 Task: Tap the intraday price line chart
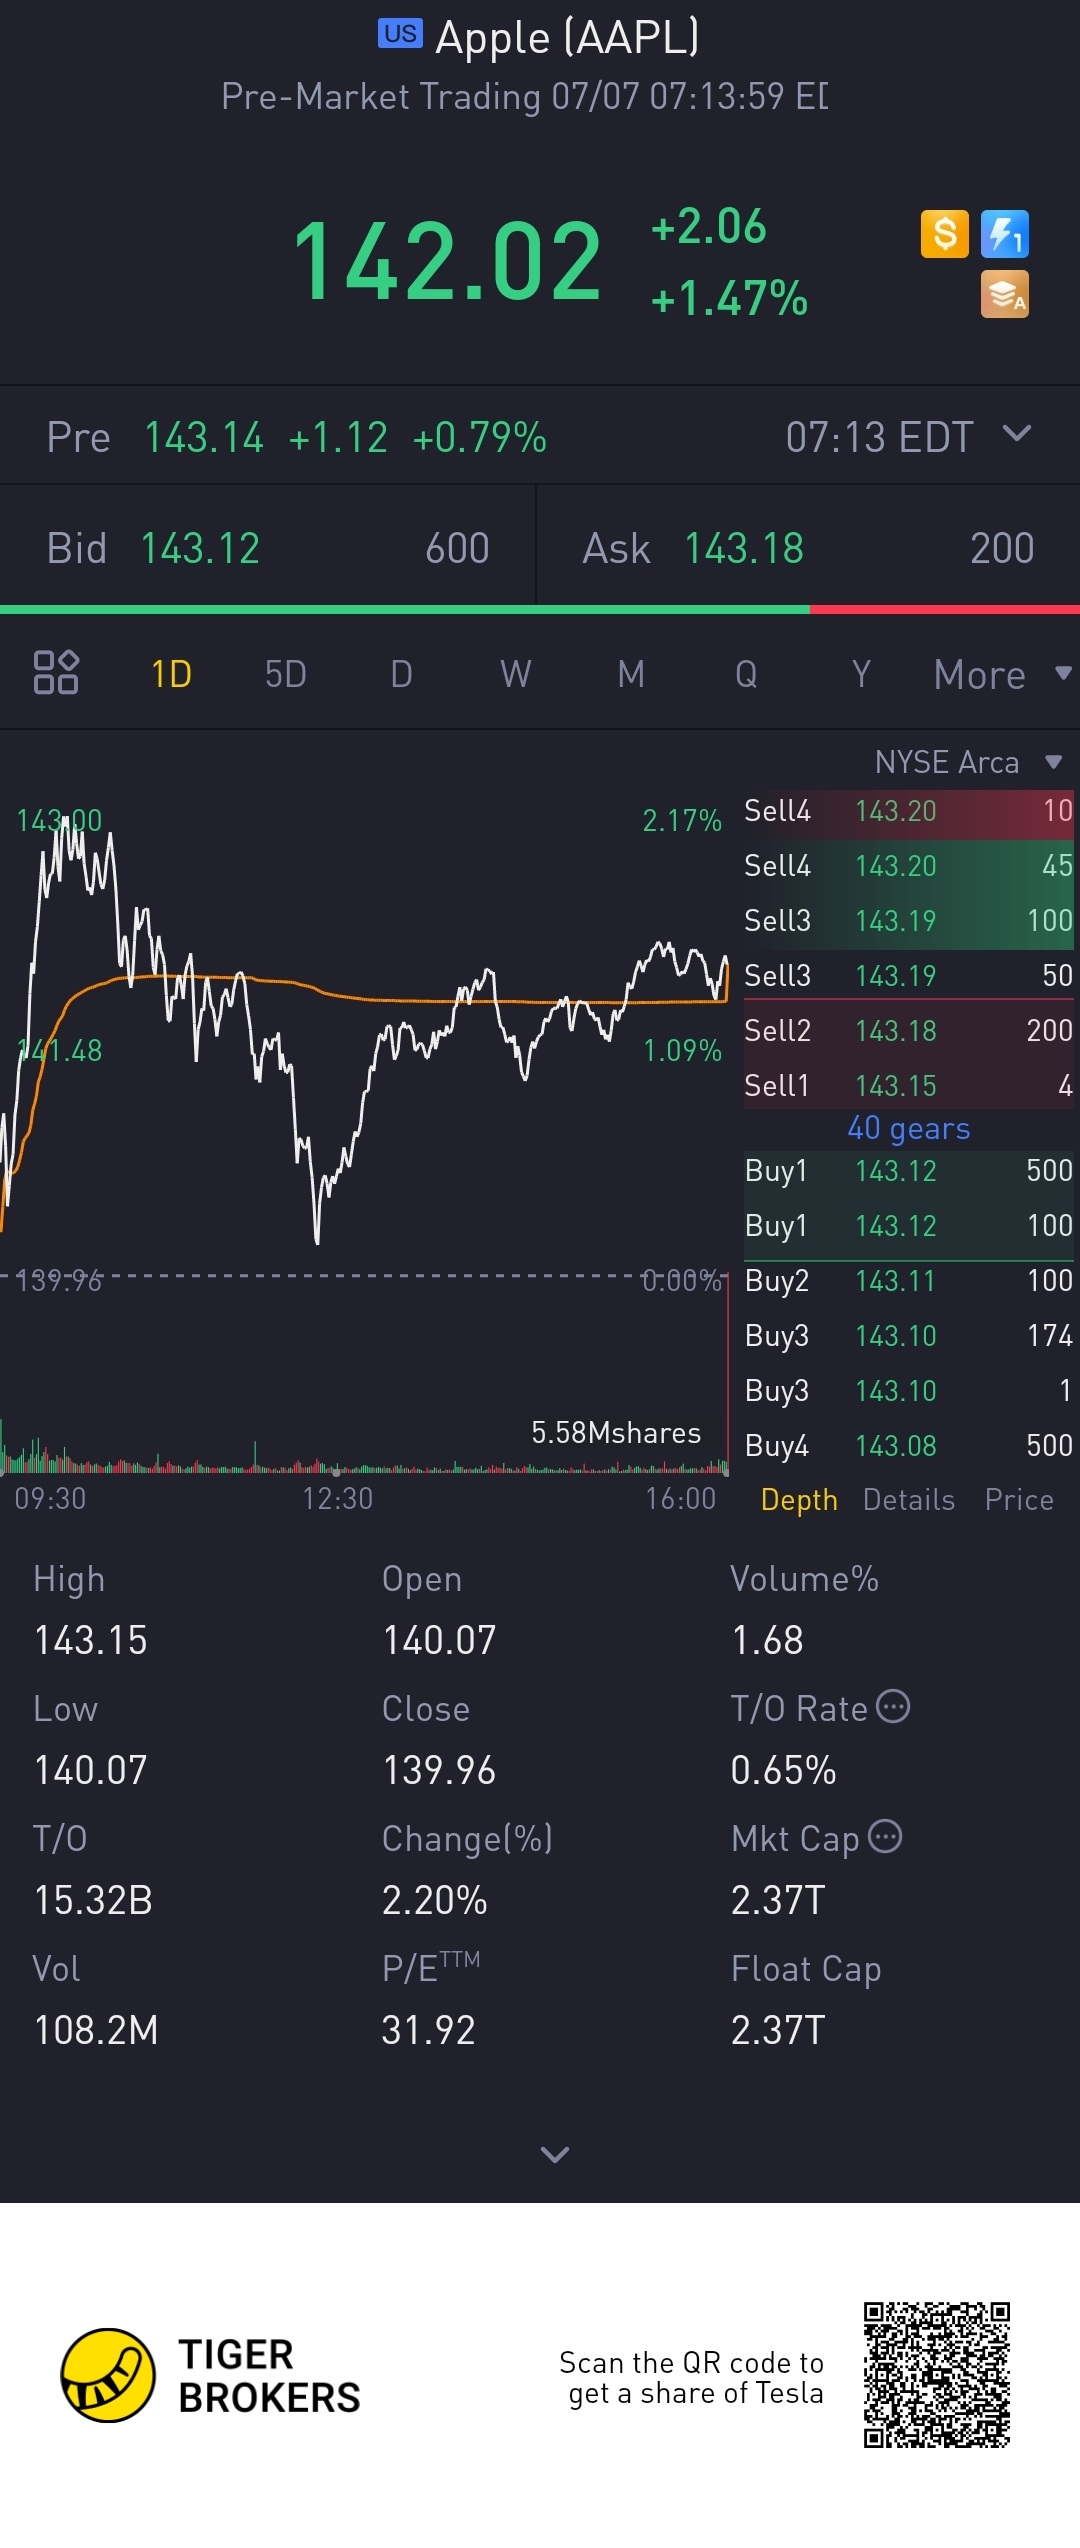[x=364, y=1030]
